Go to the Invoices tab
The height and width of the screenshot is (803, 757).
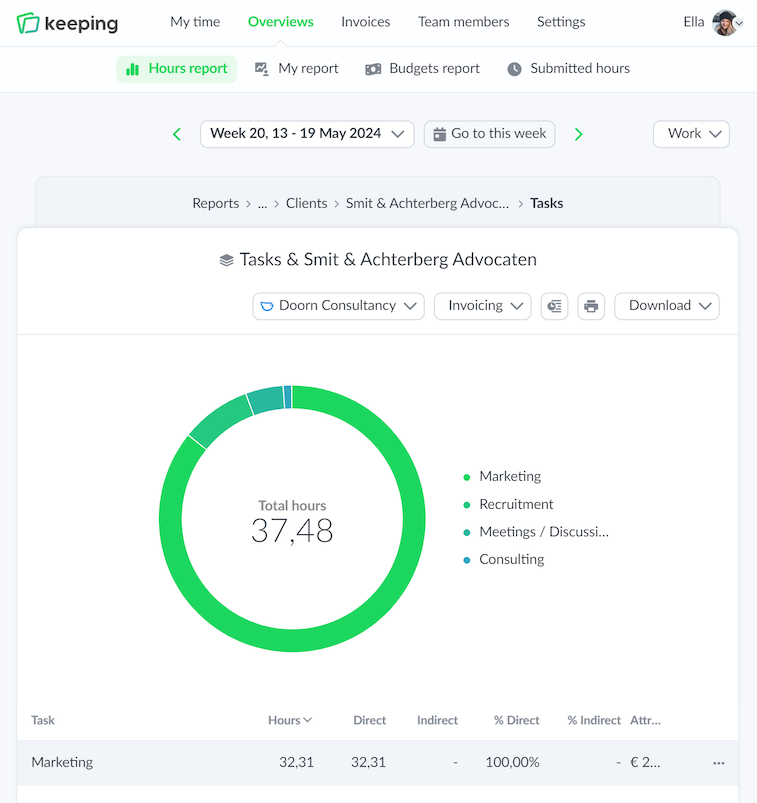[366, 22]
